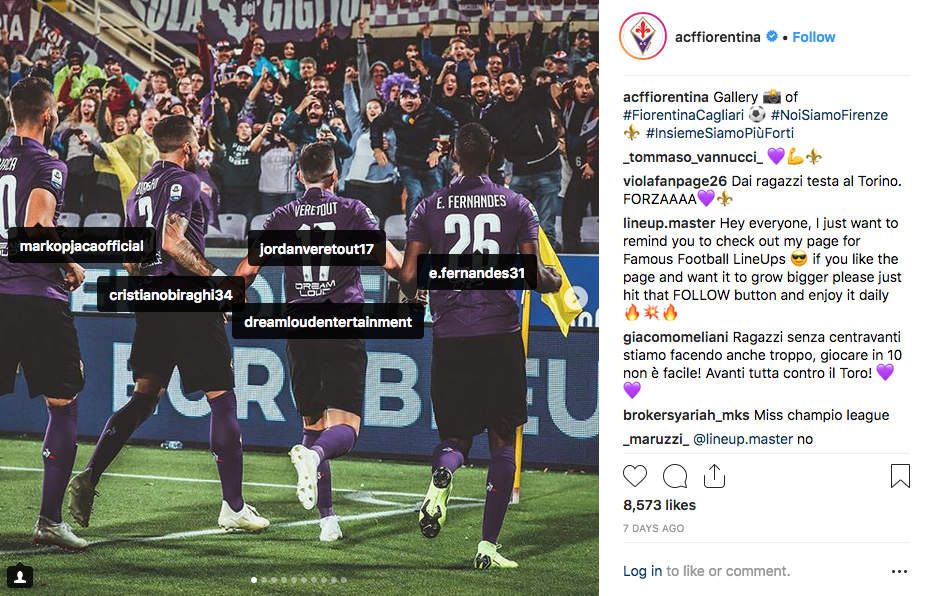Toggle tagged people with the person icon

(x=20, y=576)
